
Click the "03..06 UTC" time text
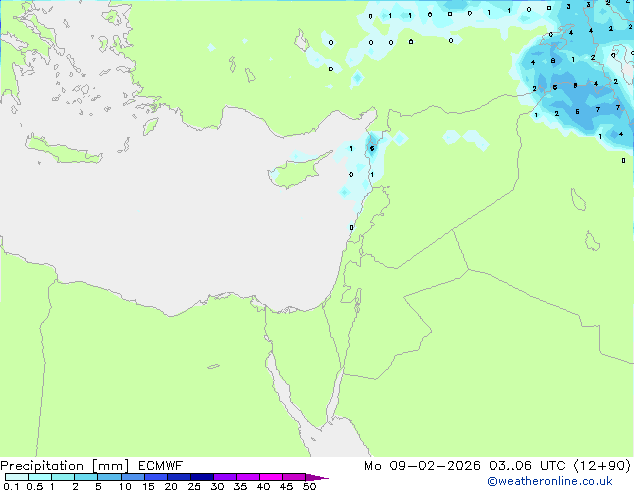[527, 466]
